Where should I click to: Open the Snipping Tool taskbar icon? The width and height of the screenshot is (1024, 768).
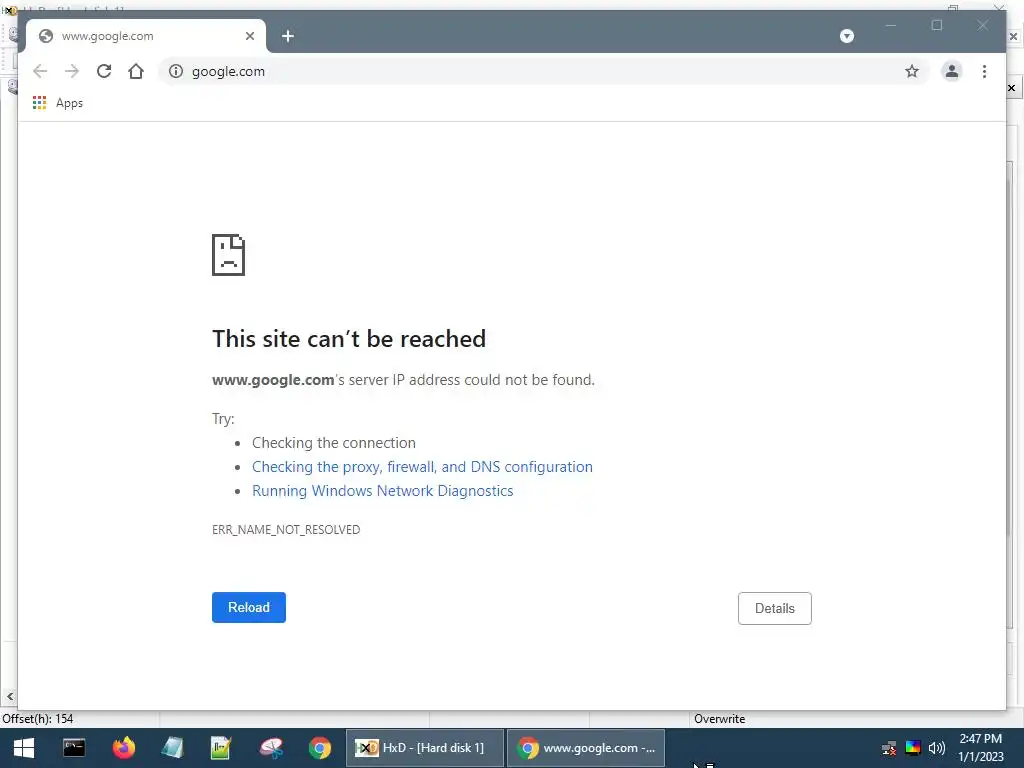[270, 748]
